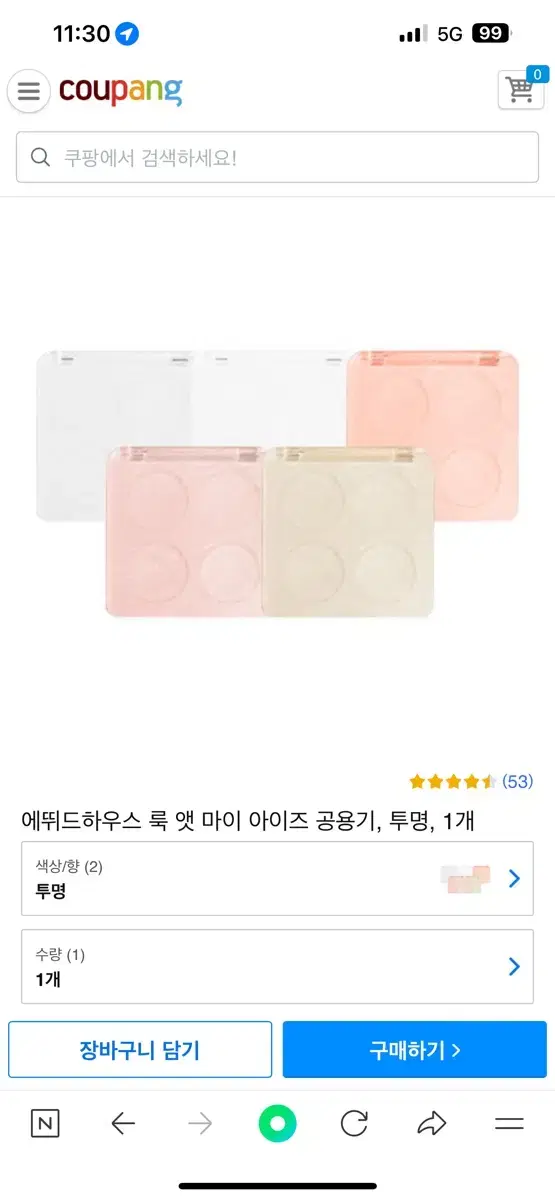Open the shopping cart icon
555x1200 pixels.
521,89
